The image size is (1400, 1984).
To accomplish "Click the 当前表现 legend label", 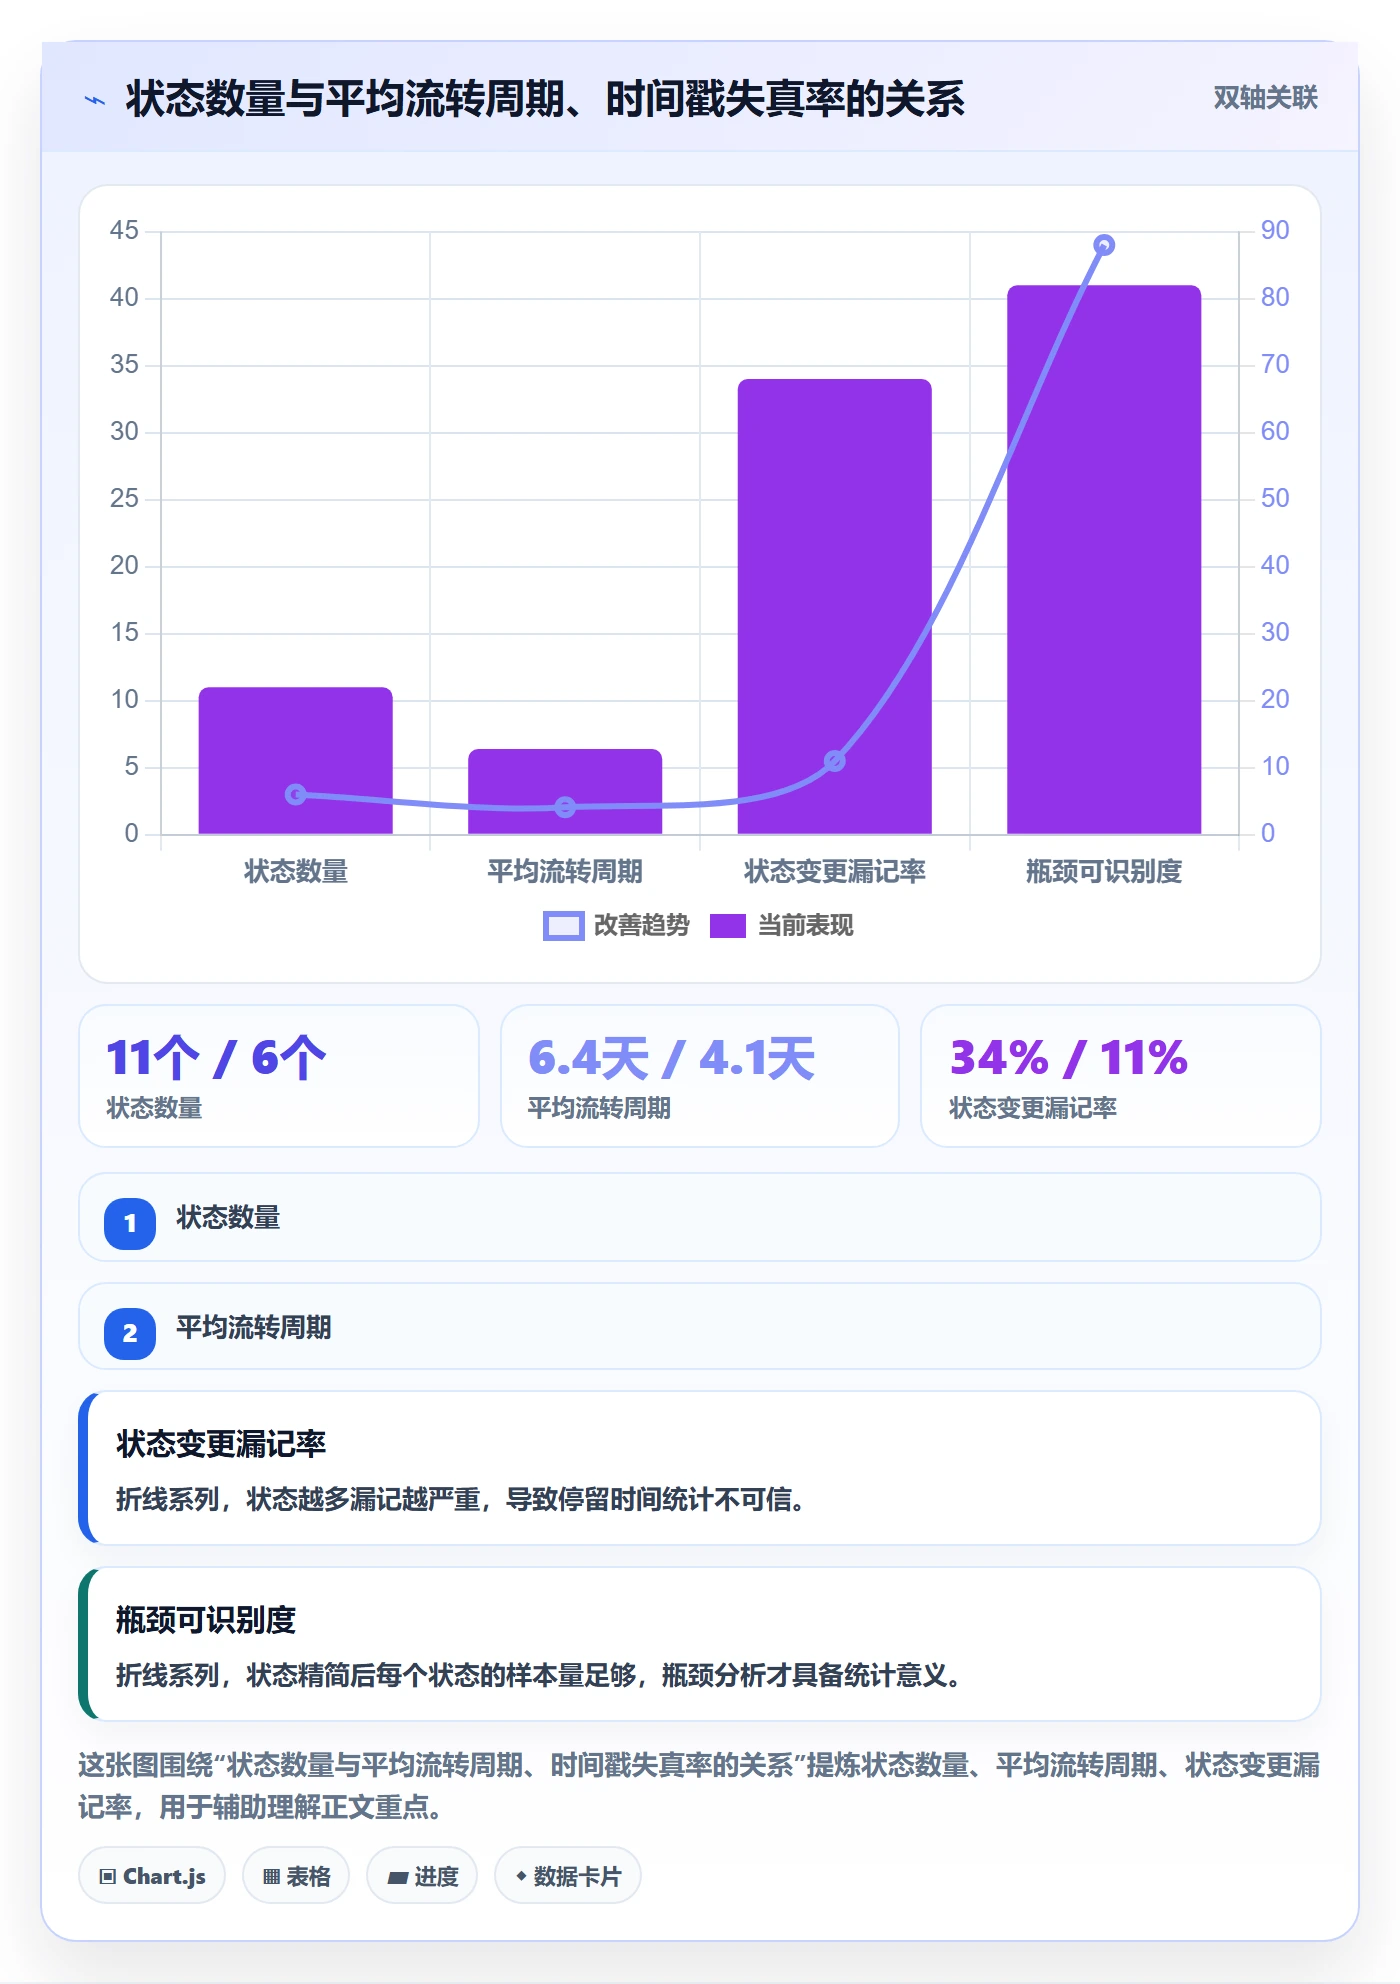I will click(805, 926).
